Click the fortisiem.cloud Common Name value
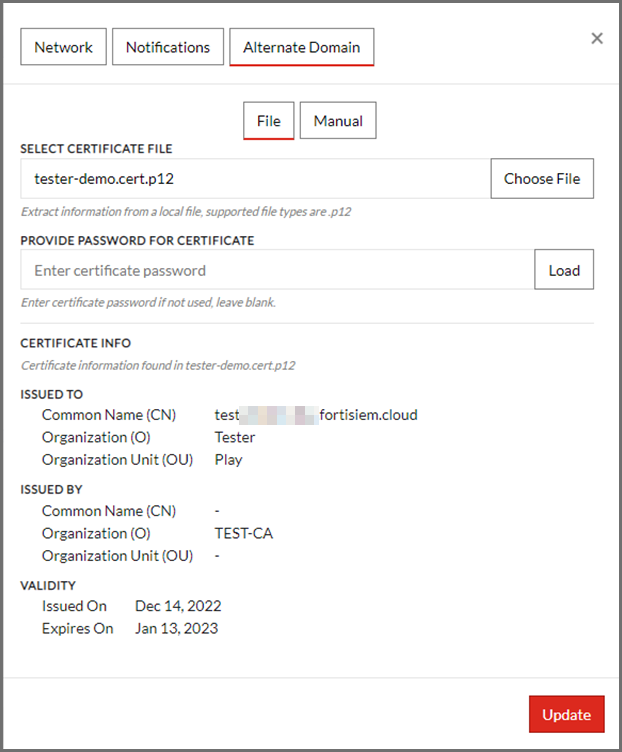This screenshot has height=752, width=622. click(316, 414)
